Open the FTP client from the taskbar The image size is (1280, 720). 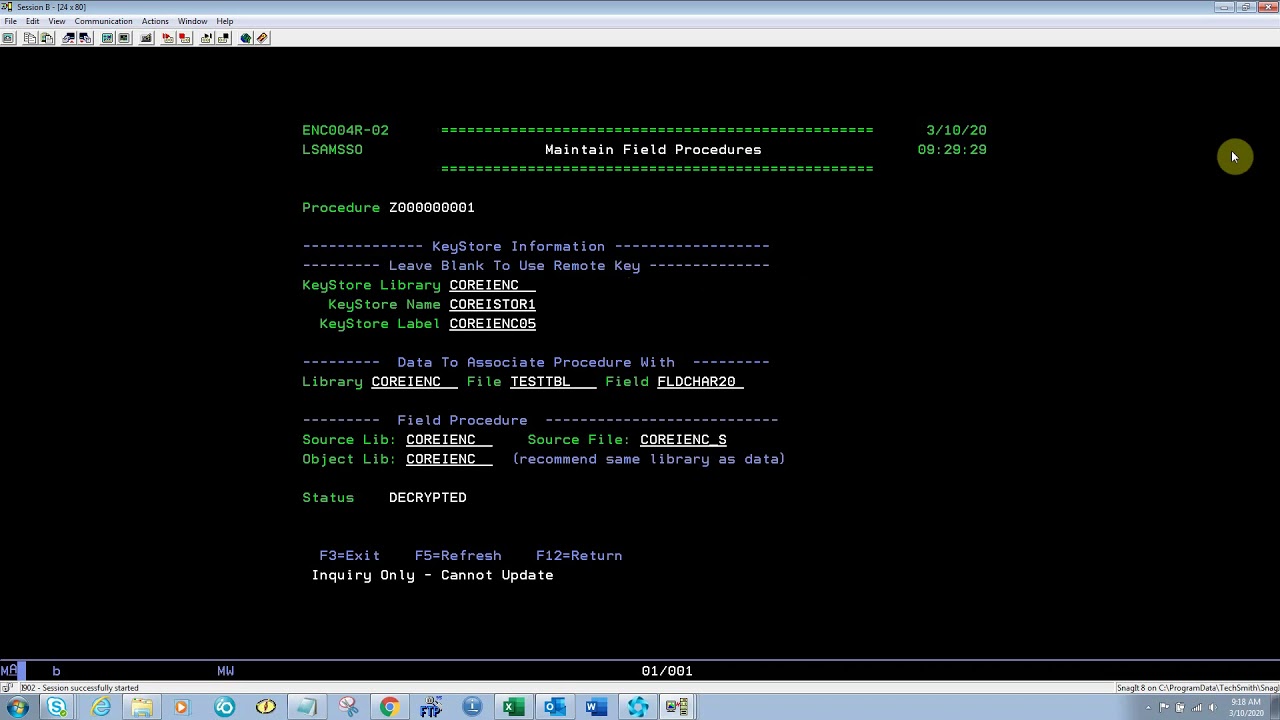(430, 708)
